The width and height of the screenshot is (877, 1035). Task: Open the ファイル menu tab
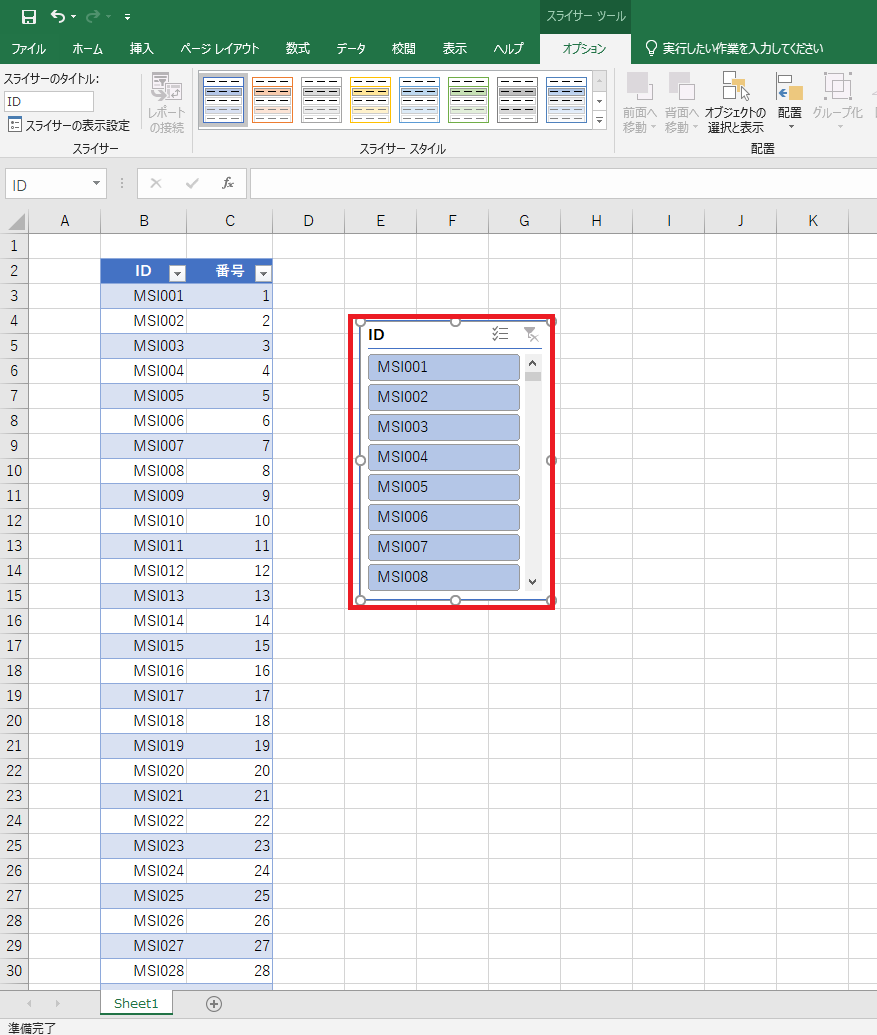(x=28, y=48)
